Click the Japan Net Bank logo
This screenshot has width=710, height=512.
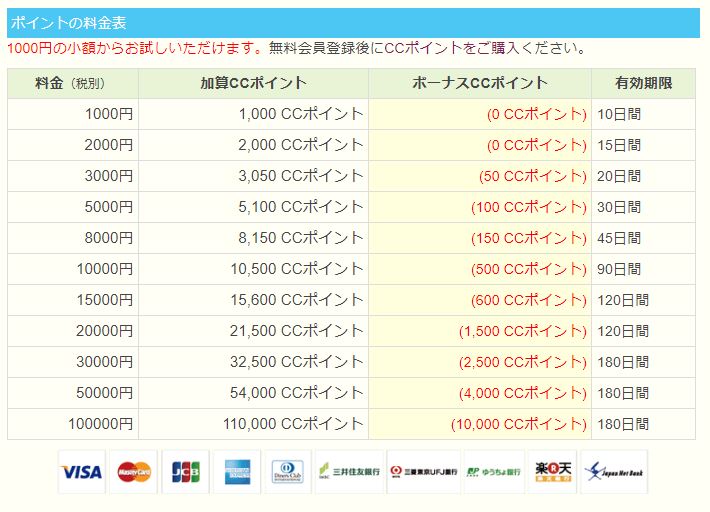click(x=614, y=471)
